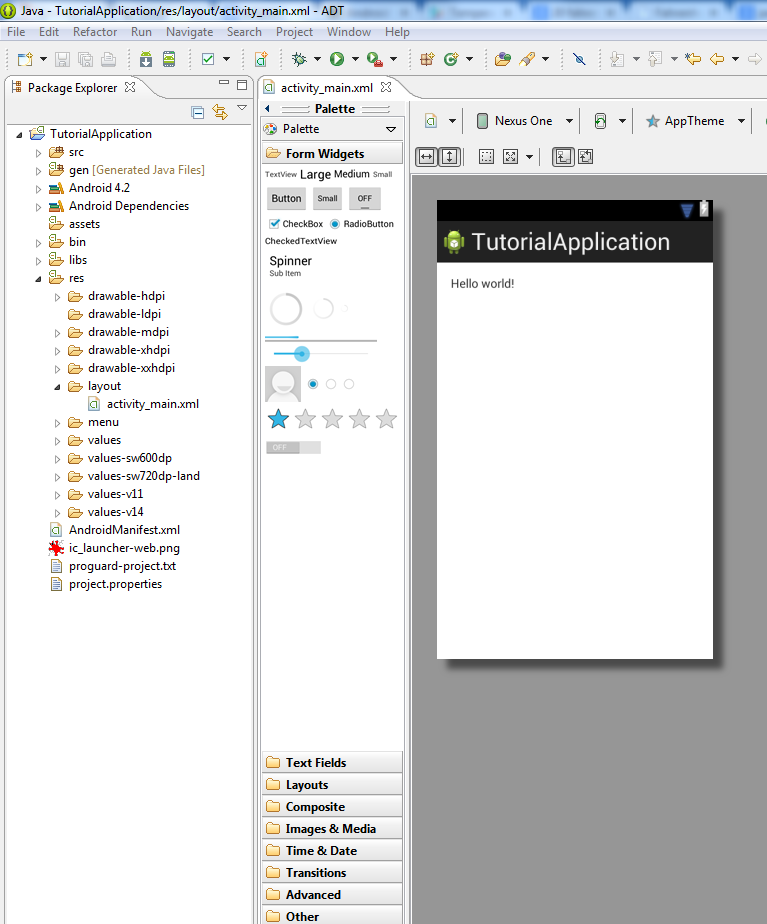Open the Android Virtual Device Manager icon
The width and height of the screenshot is (767, 924).
pyautogui.click(x=169, y=59)
